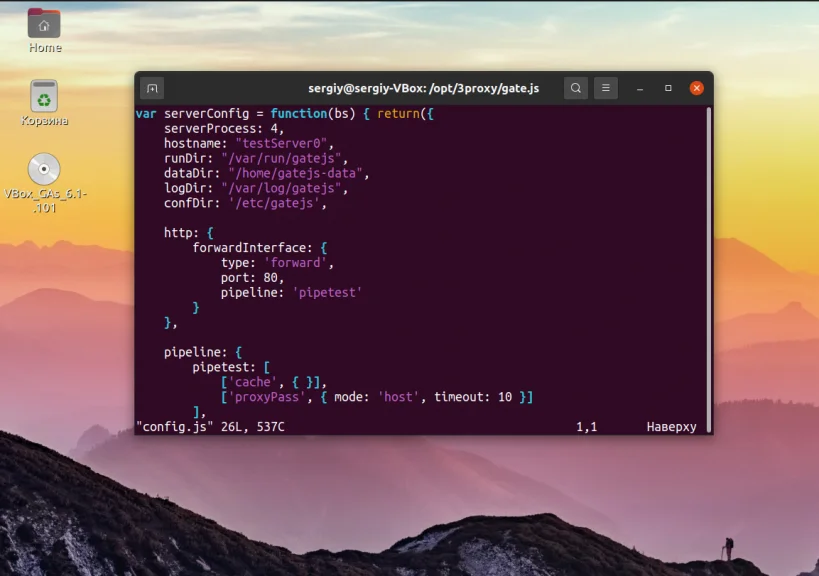Click the proxyPass line in editor
The image size is (819, 576).
377,397
